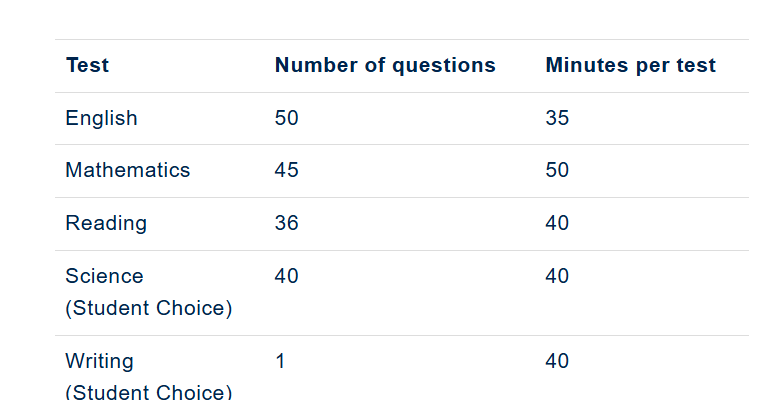Click "(Student Choice)" under Science
The image size is (770, 400).
[x=148, y=308]
